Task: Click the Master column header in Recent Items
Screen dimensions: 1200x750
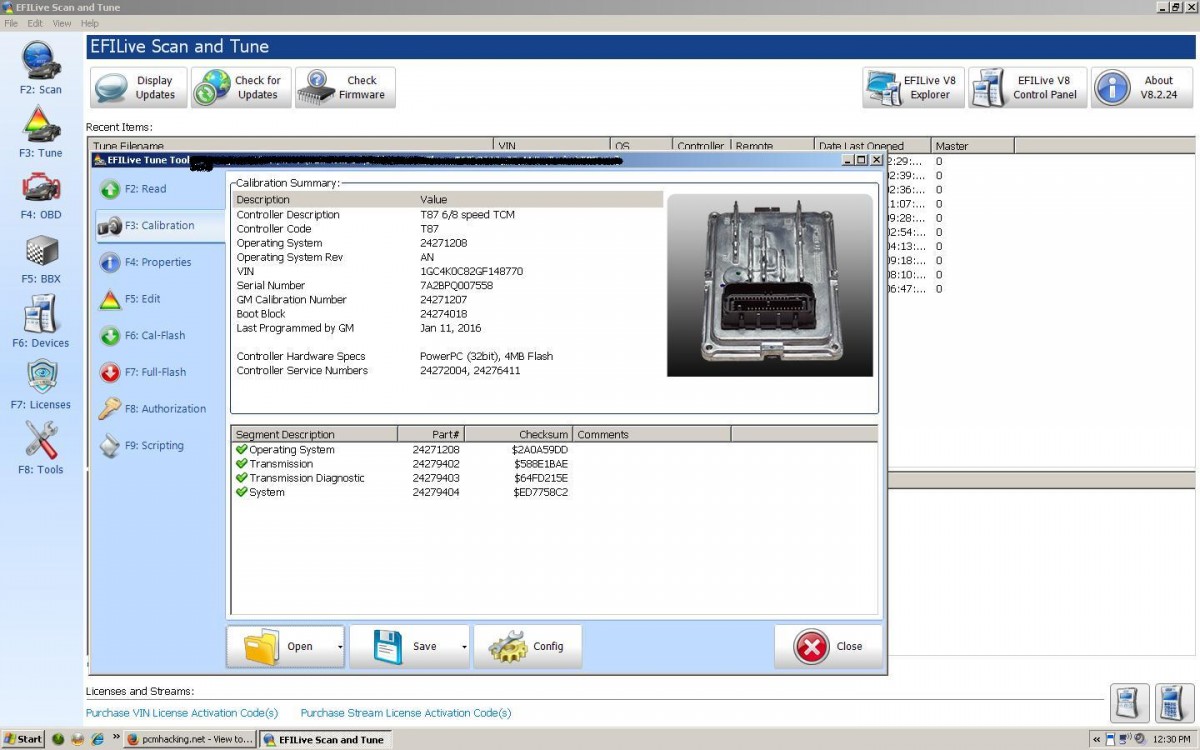Action: coord(972,146)
